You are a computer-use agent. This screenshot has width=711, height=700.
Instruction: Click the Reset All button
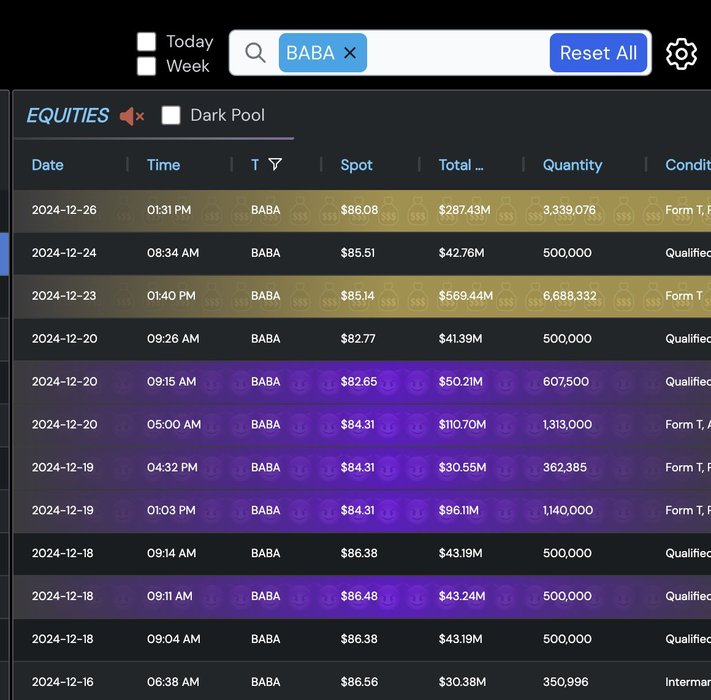598,53
